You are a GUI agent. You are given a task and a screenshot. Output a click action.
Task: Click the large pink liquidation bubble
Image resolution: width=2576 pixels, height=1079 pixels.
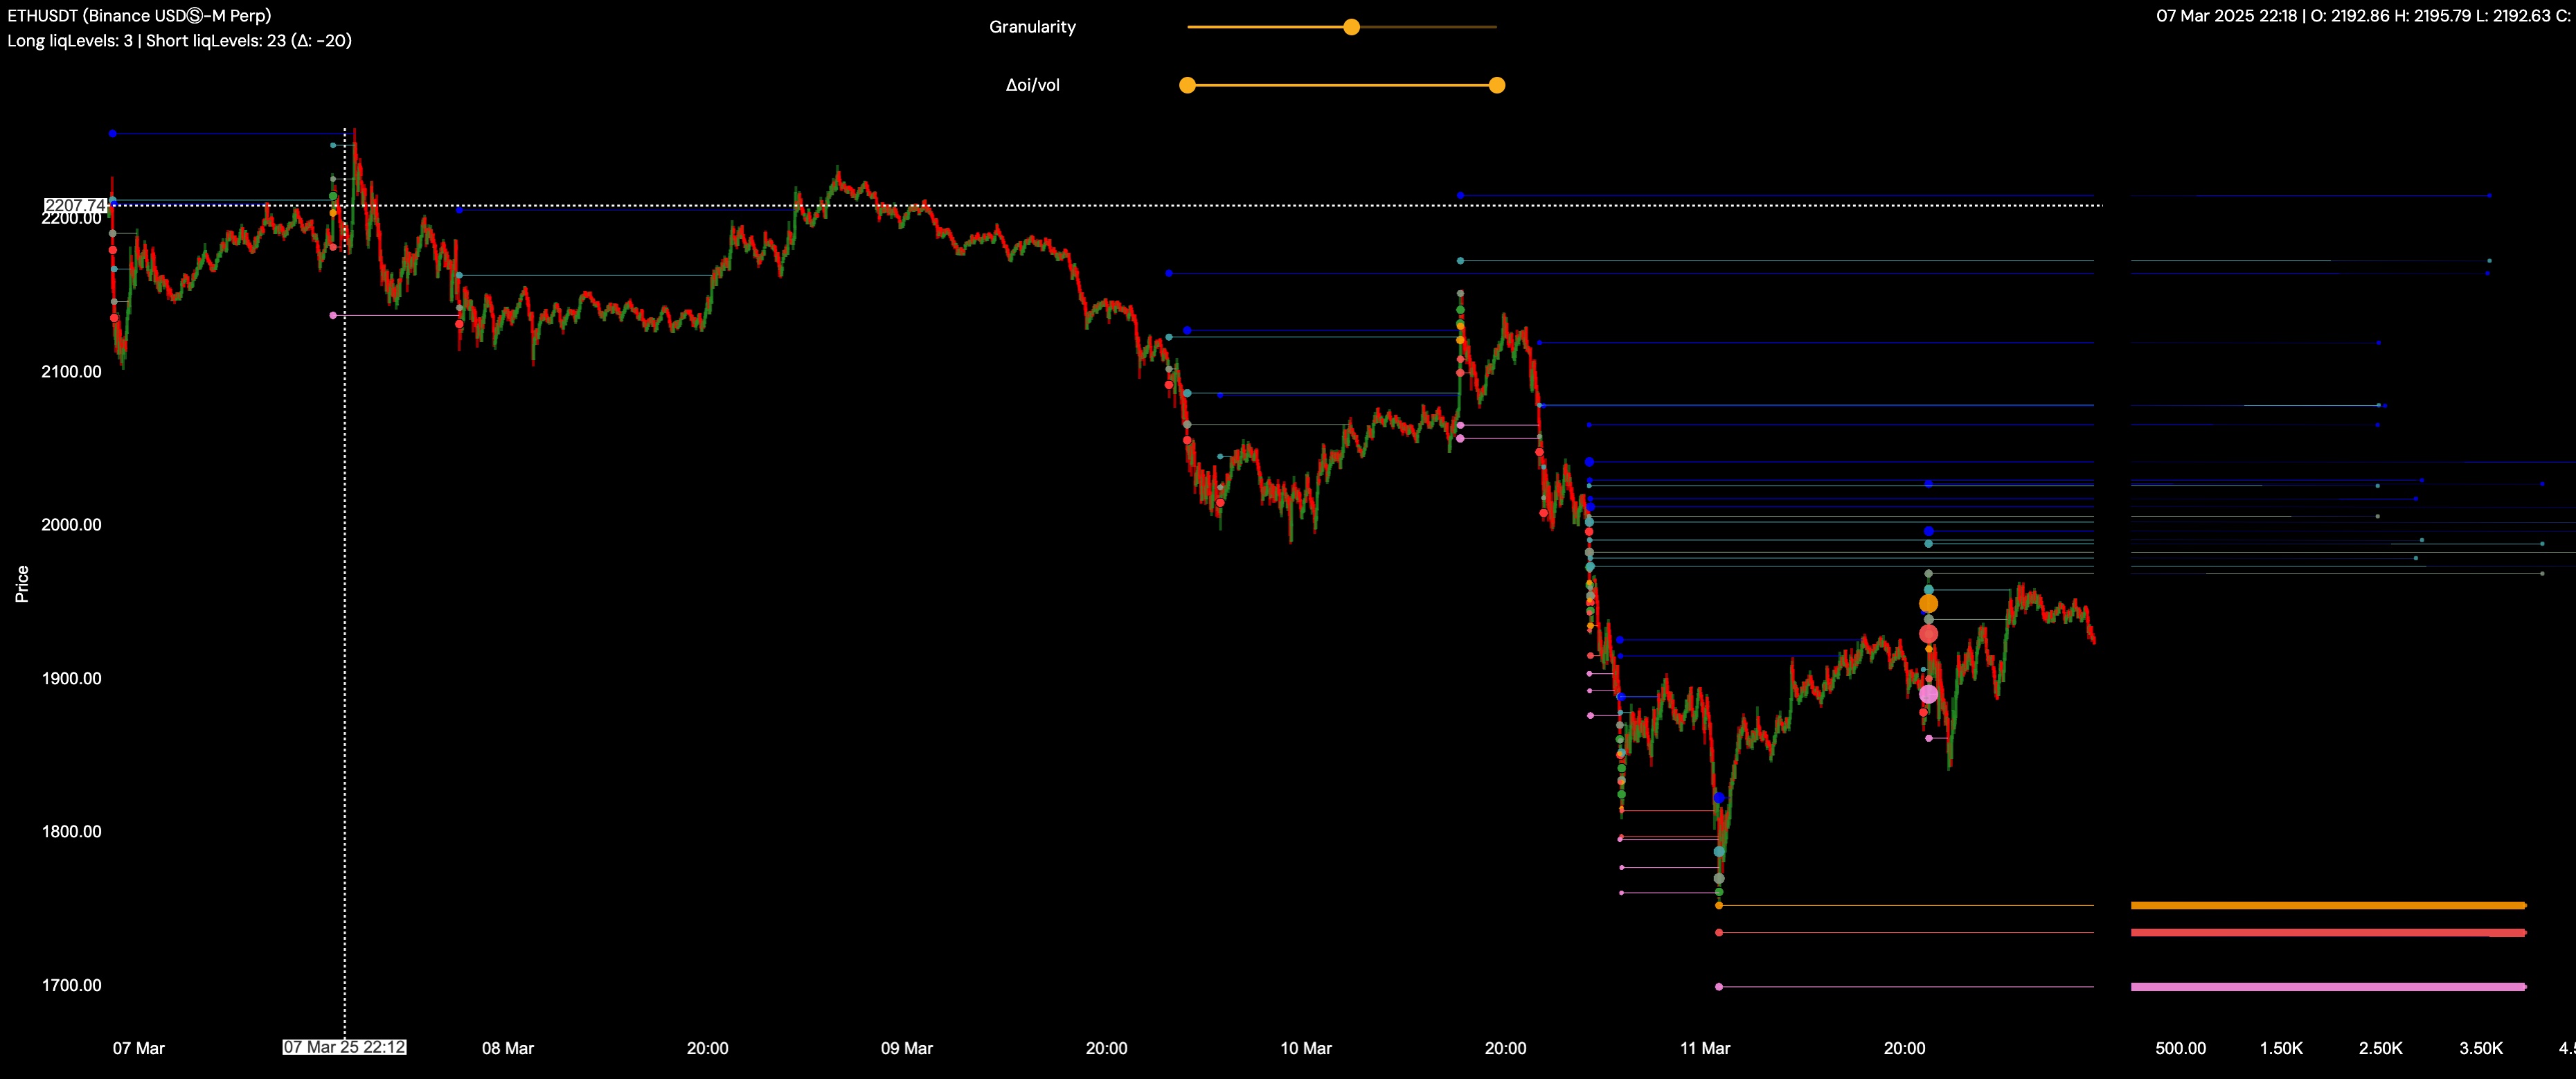1928,693
